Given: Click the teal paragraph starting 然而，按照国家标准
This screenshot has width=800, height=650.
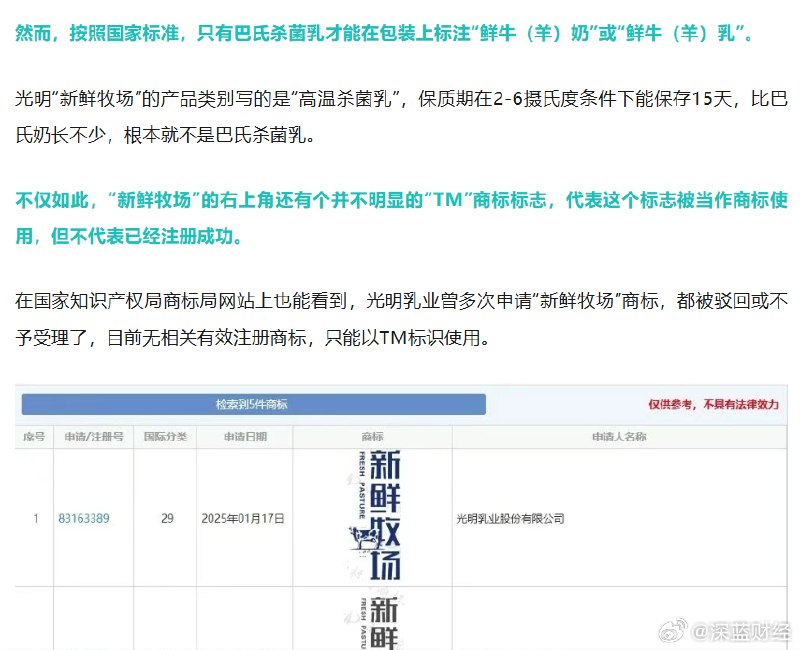Looking at the screenshot, I should tap(384, 33).
